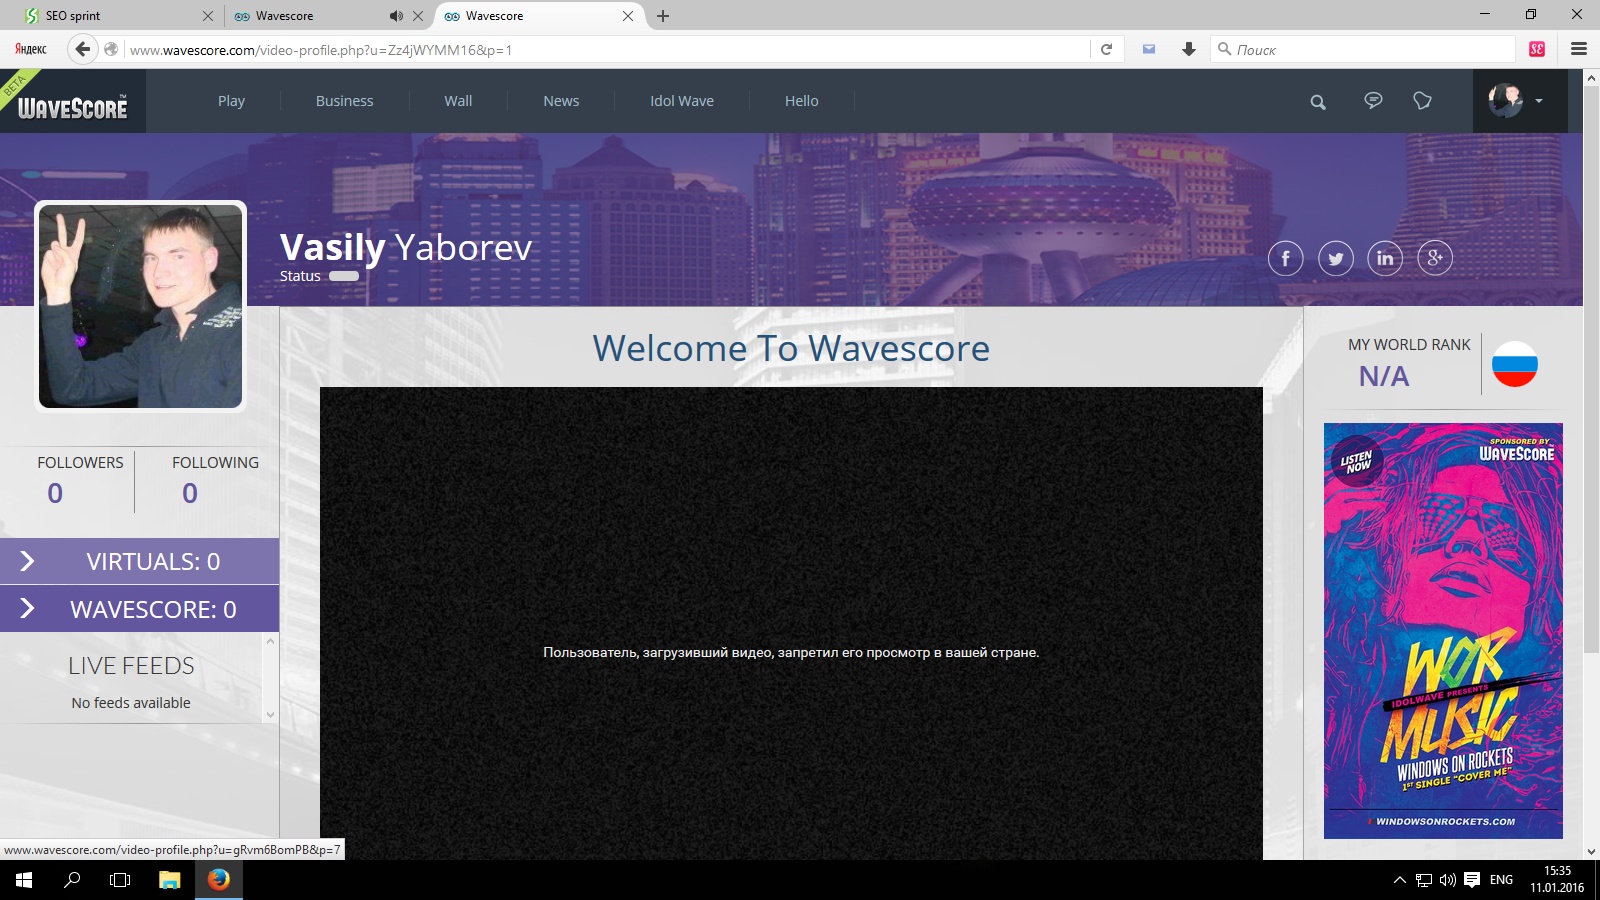Click the browser back button
This screenshot has height=900, width=1600.
coord(83,49)
